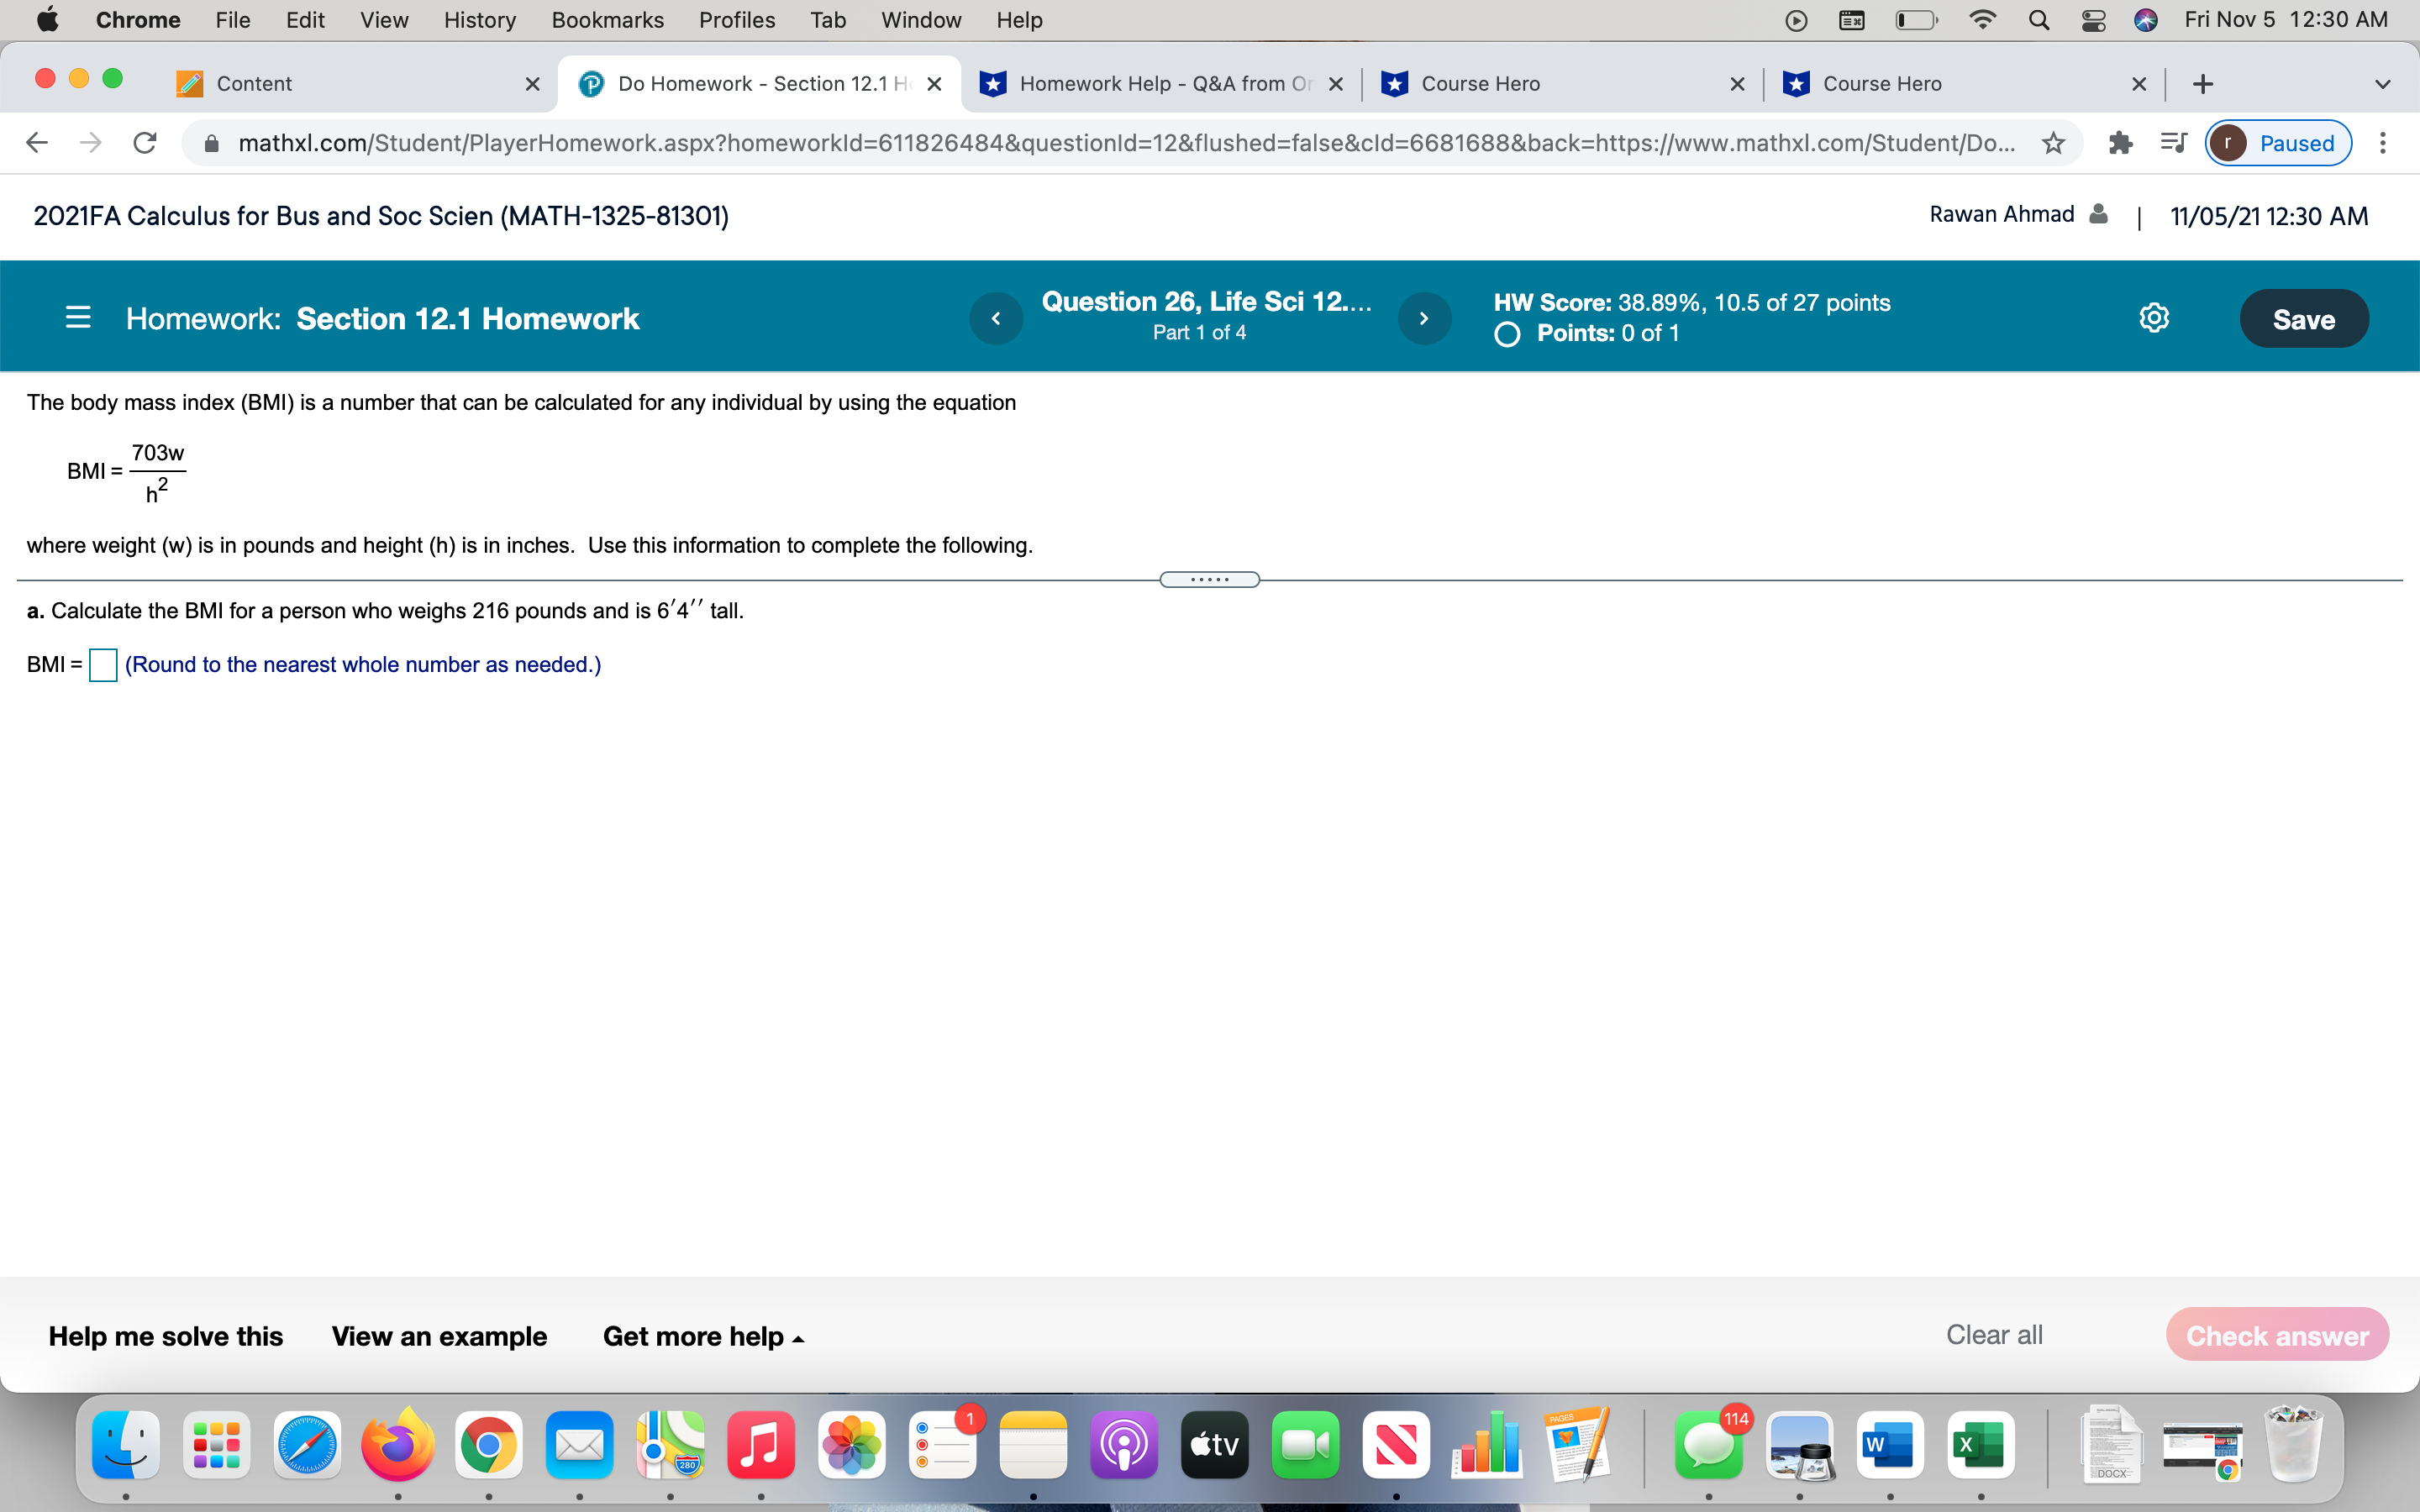Click the BMI answer input box
The image size is (2420, 1512).
[103, 664]
